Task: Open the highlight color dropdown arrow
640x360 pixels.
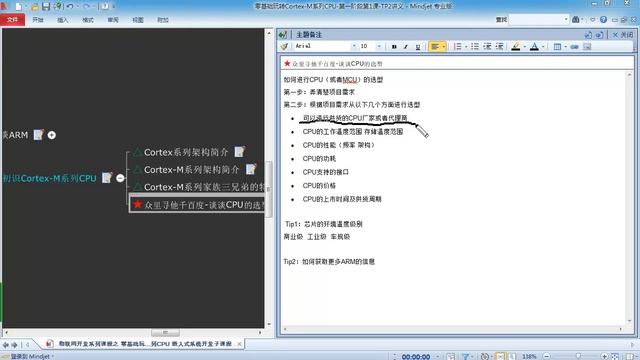Action: (524, 47)
